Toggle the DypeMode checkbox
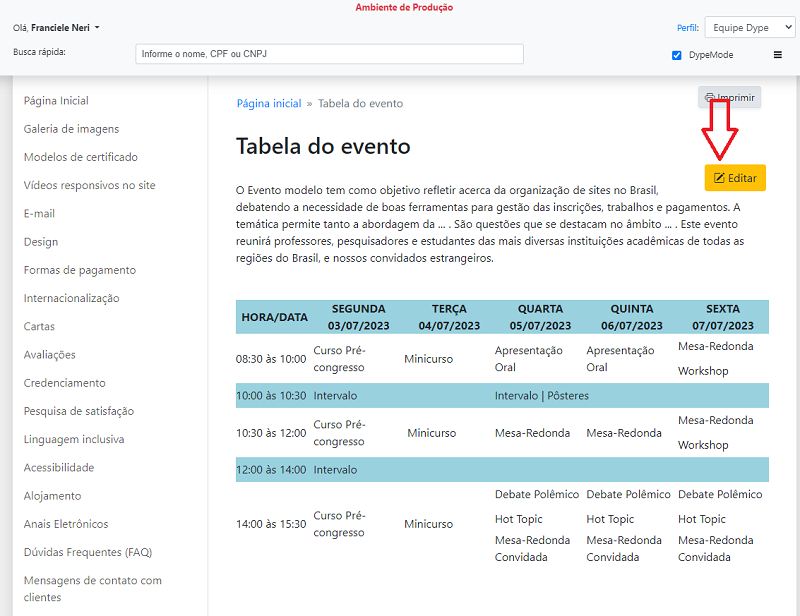This screenshot has height=616, width=800. pos(677,55)
